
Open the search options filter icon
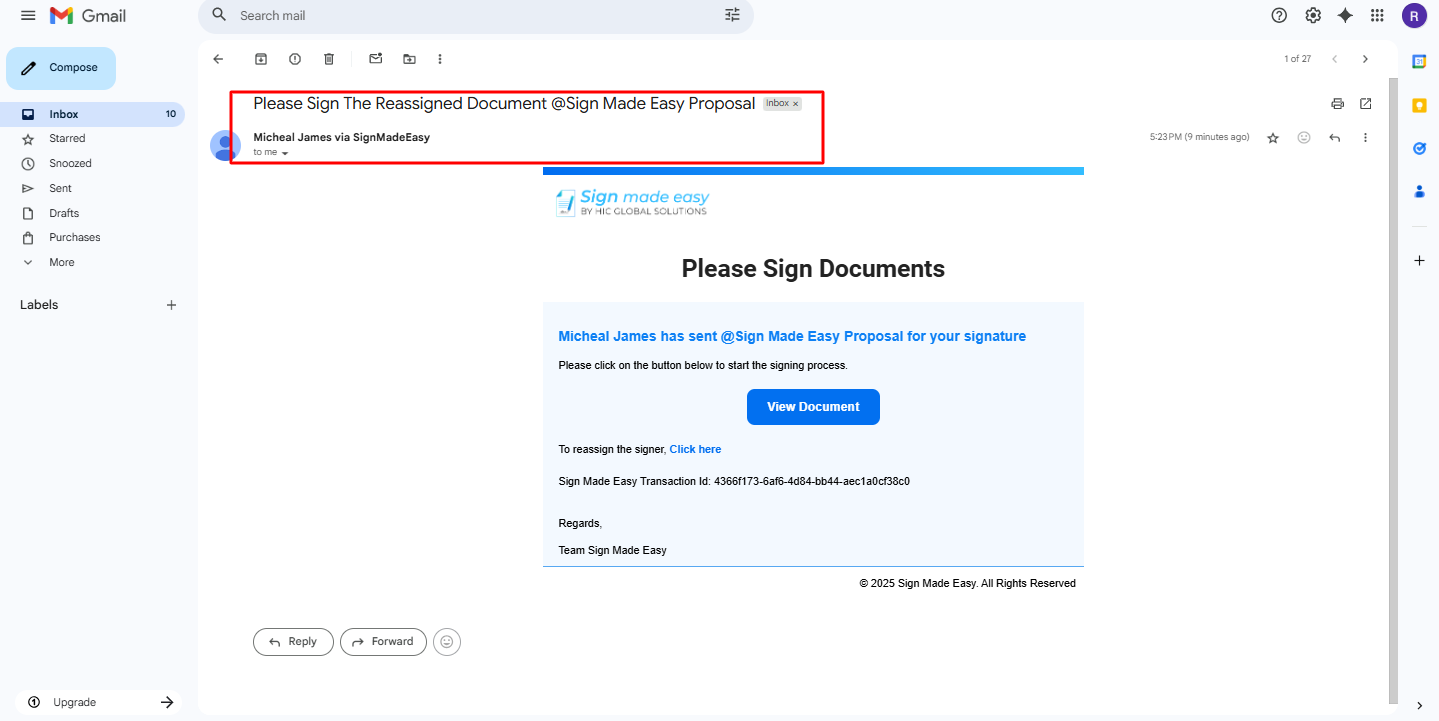(x=733, y=15)
